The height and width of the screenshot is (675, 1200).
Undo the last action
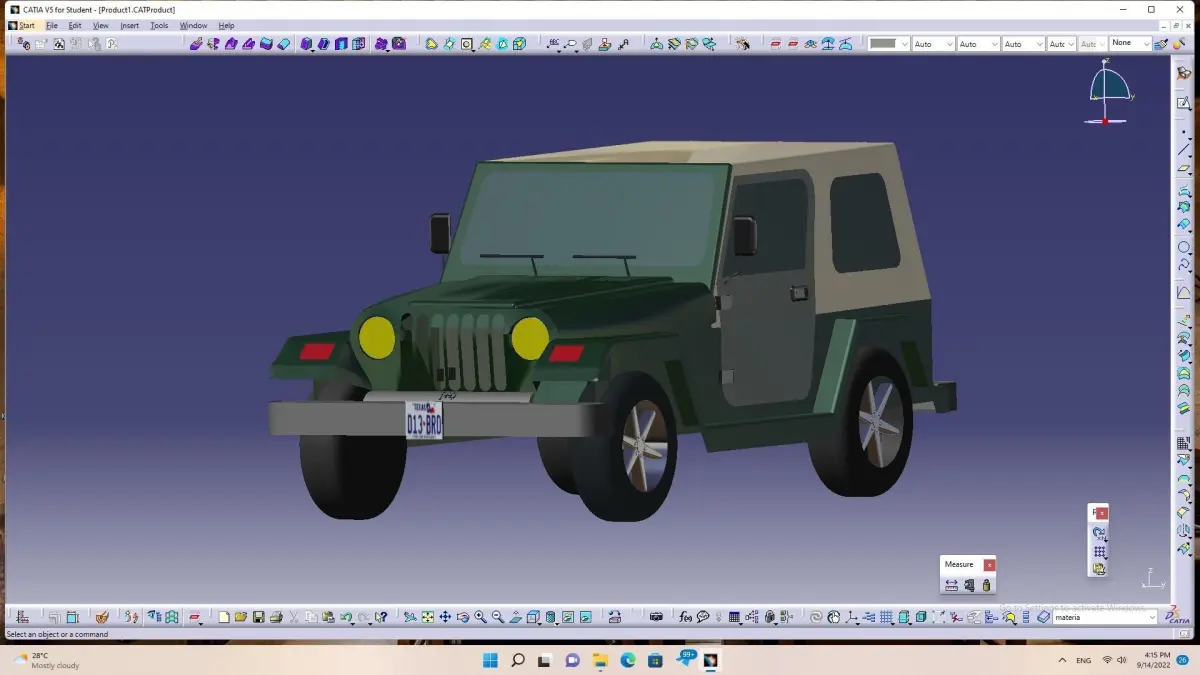[345, 617]
